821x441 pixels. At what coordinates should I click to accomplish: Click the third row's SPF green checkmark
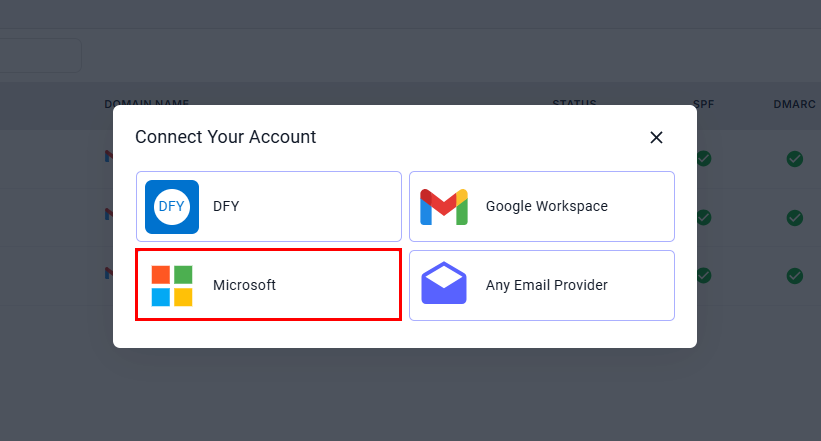tap(704, 275)
